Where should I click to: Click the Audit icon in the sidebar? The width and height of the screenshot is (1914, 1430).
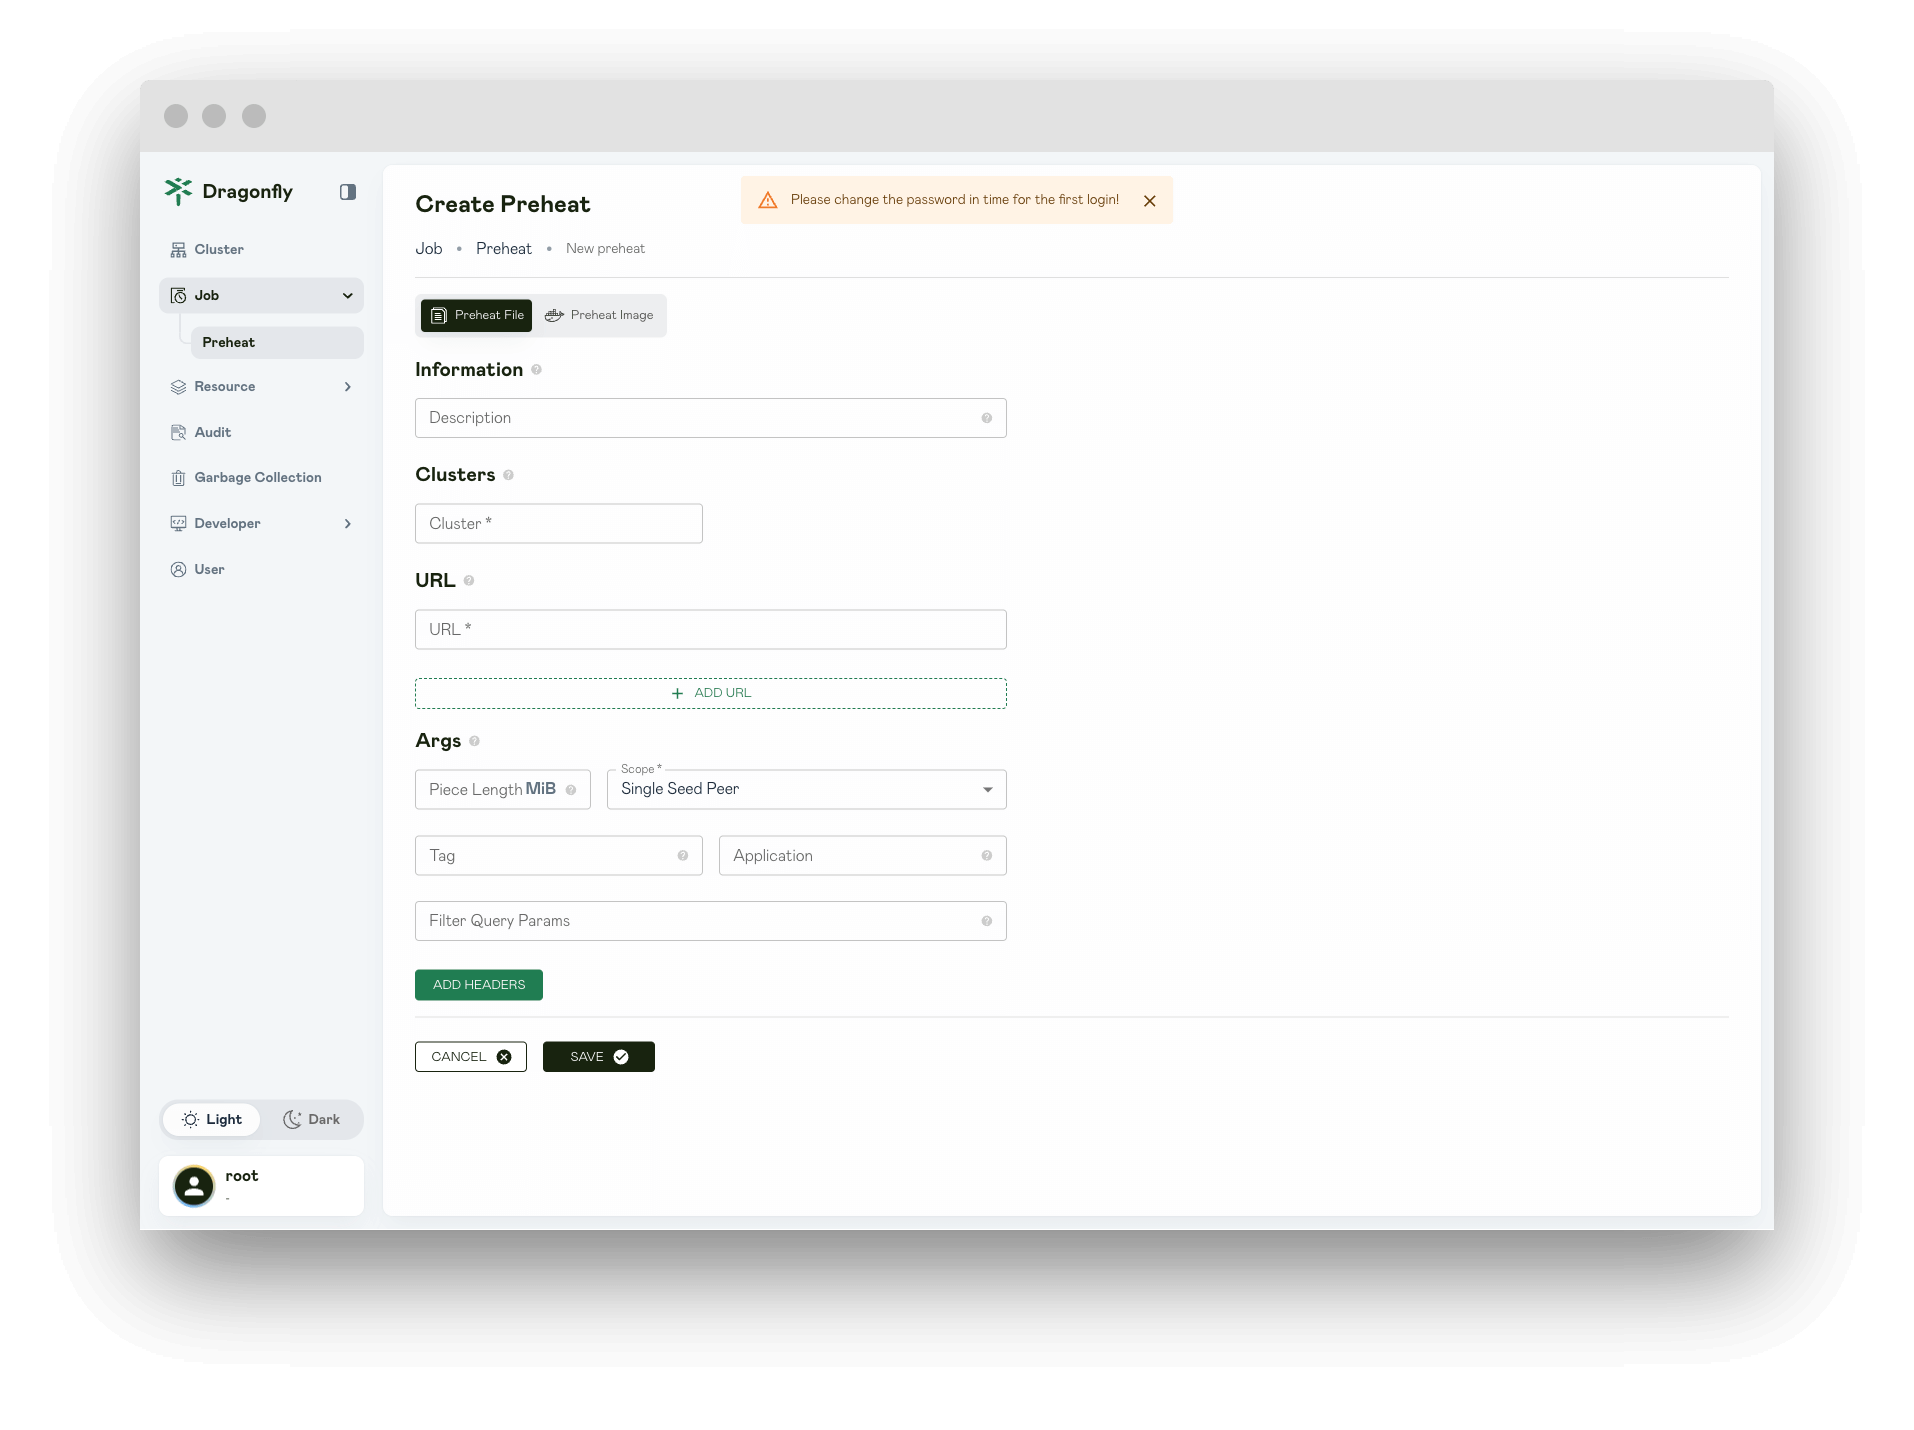point(178,432)
